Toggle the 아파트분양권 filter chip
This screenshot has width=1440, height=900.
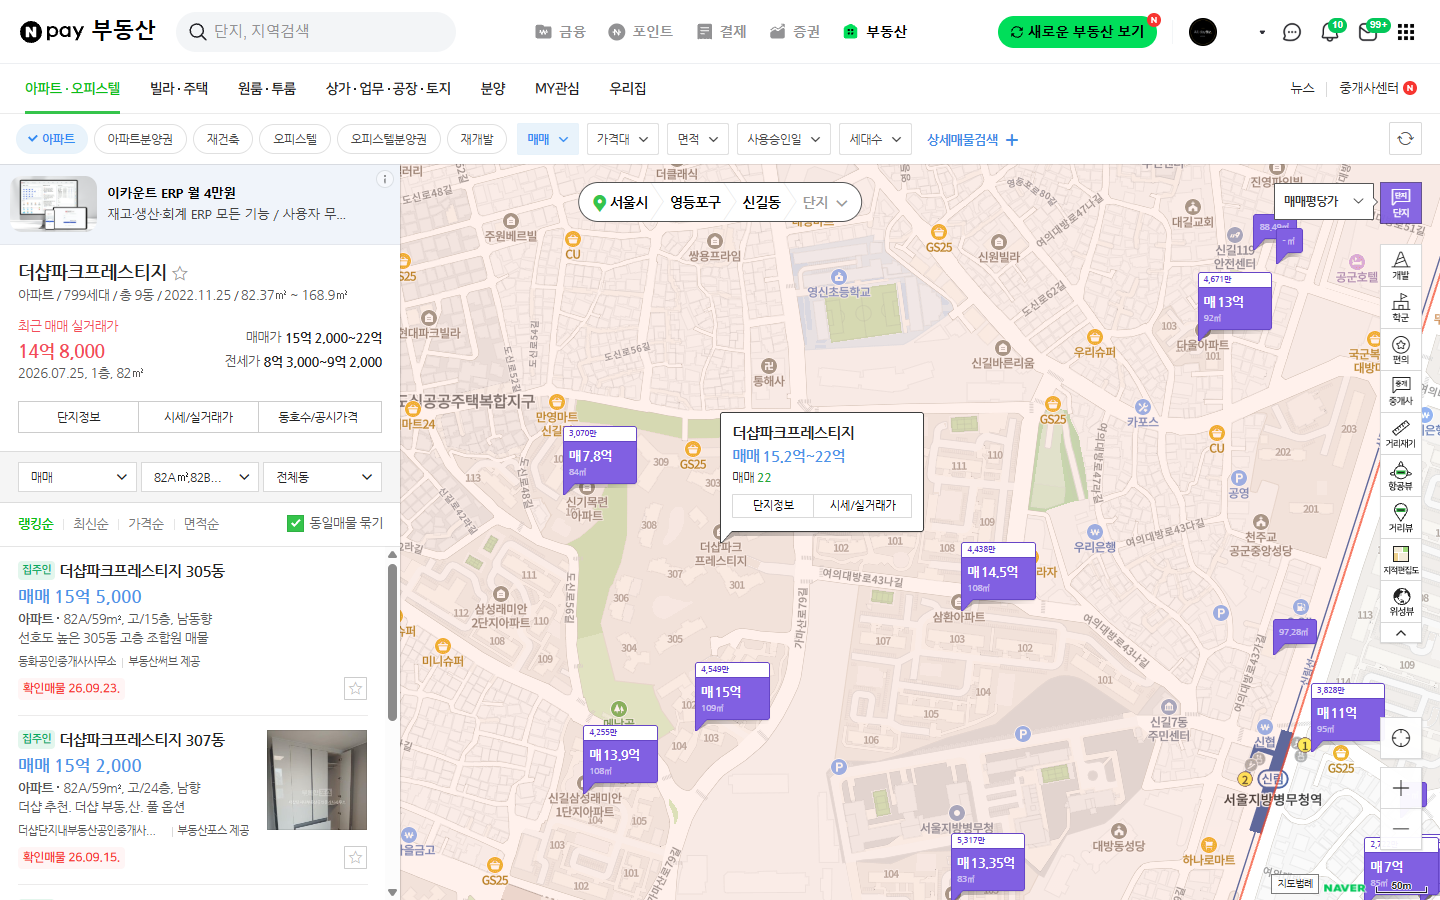click(x=140, y=139)
